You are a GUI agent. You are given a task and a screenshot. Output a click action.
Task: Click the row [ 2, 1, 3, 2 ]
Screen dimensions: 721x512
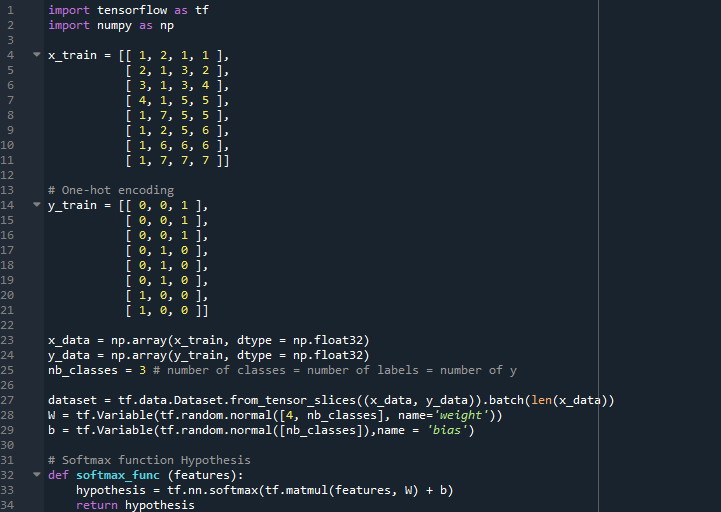(x=177, y=70)
